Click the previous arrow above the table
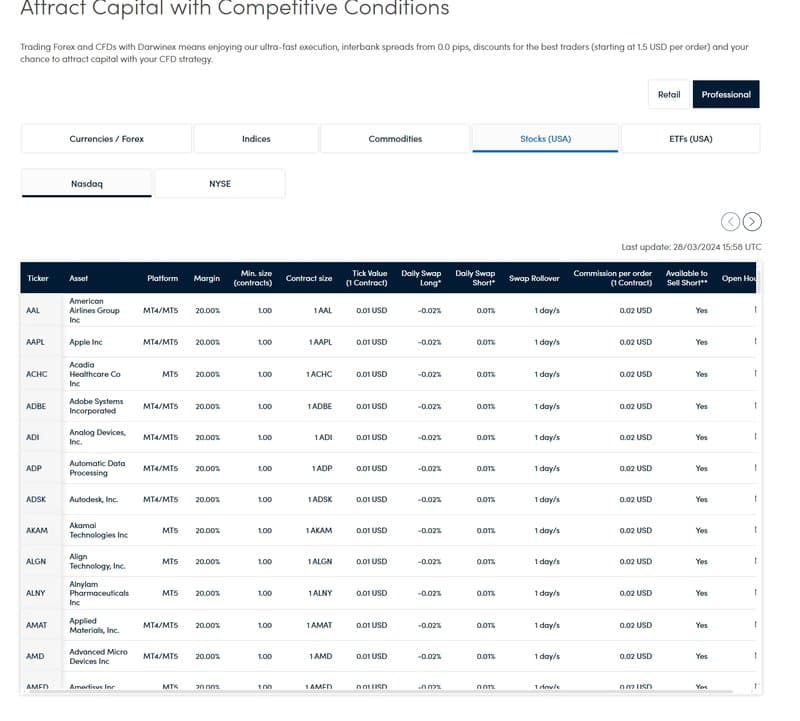This screenshot has height=721, width=800. point(731,222)
